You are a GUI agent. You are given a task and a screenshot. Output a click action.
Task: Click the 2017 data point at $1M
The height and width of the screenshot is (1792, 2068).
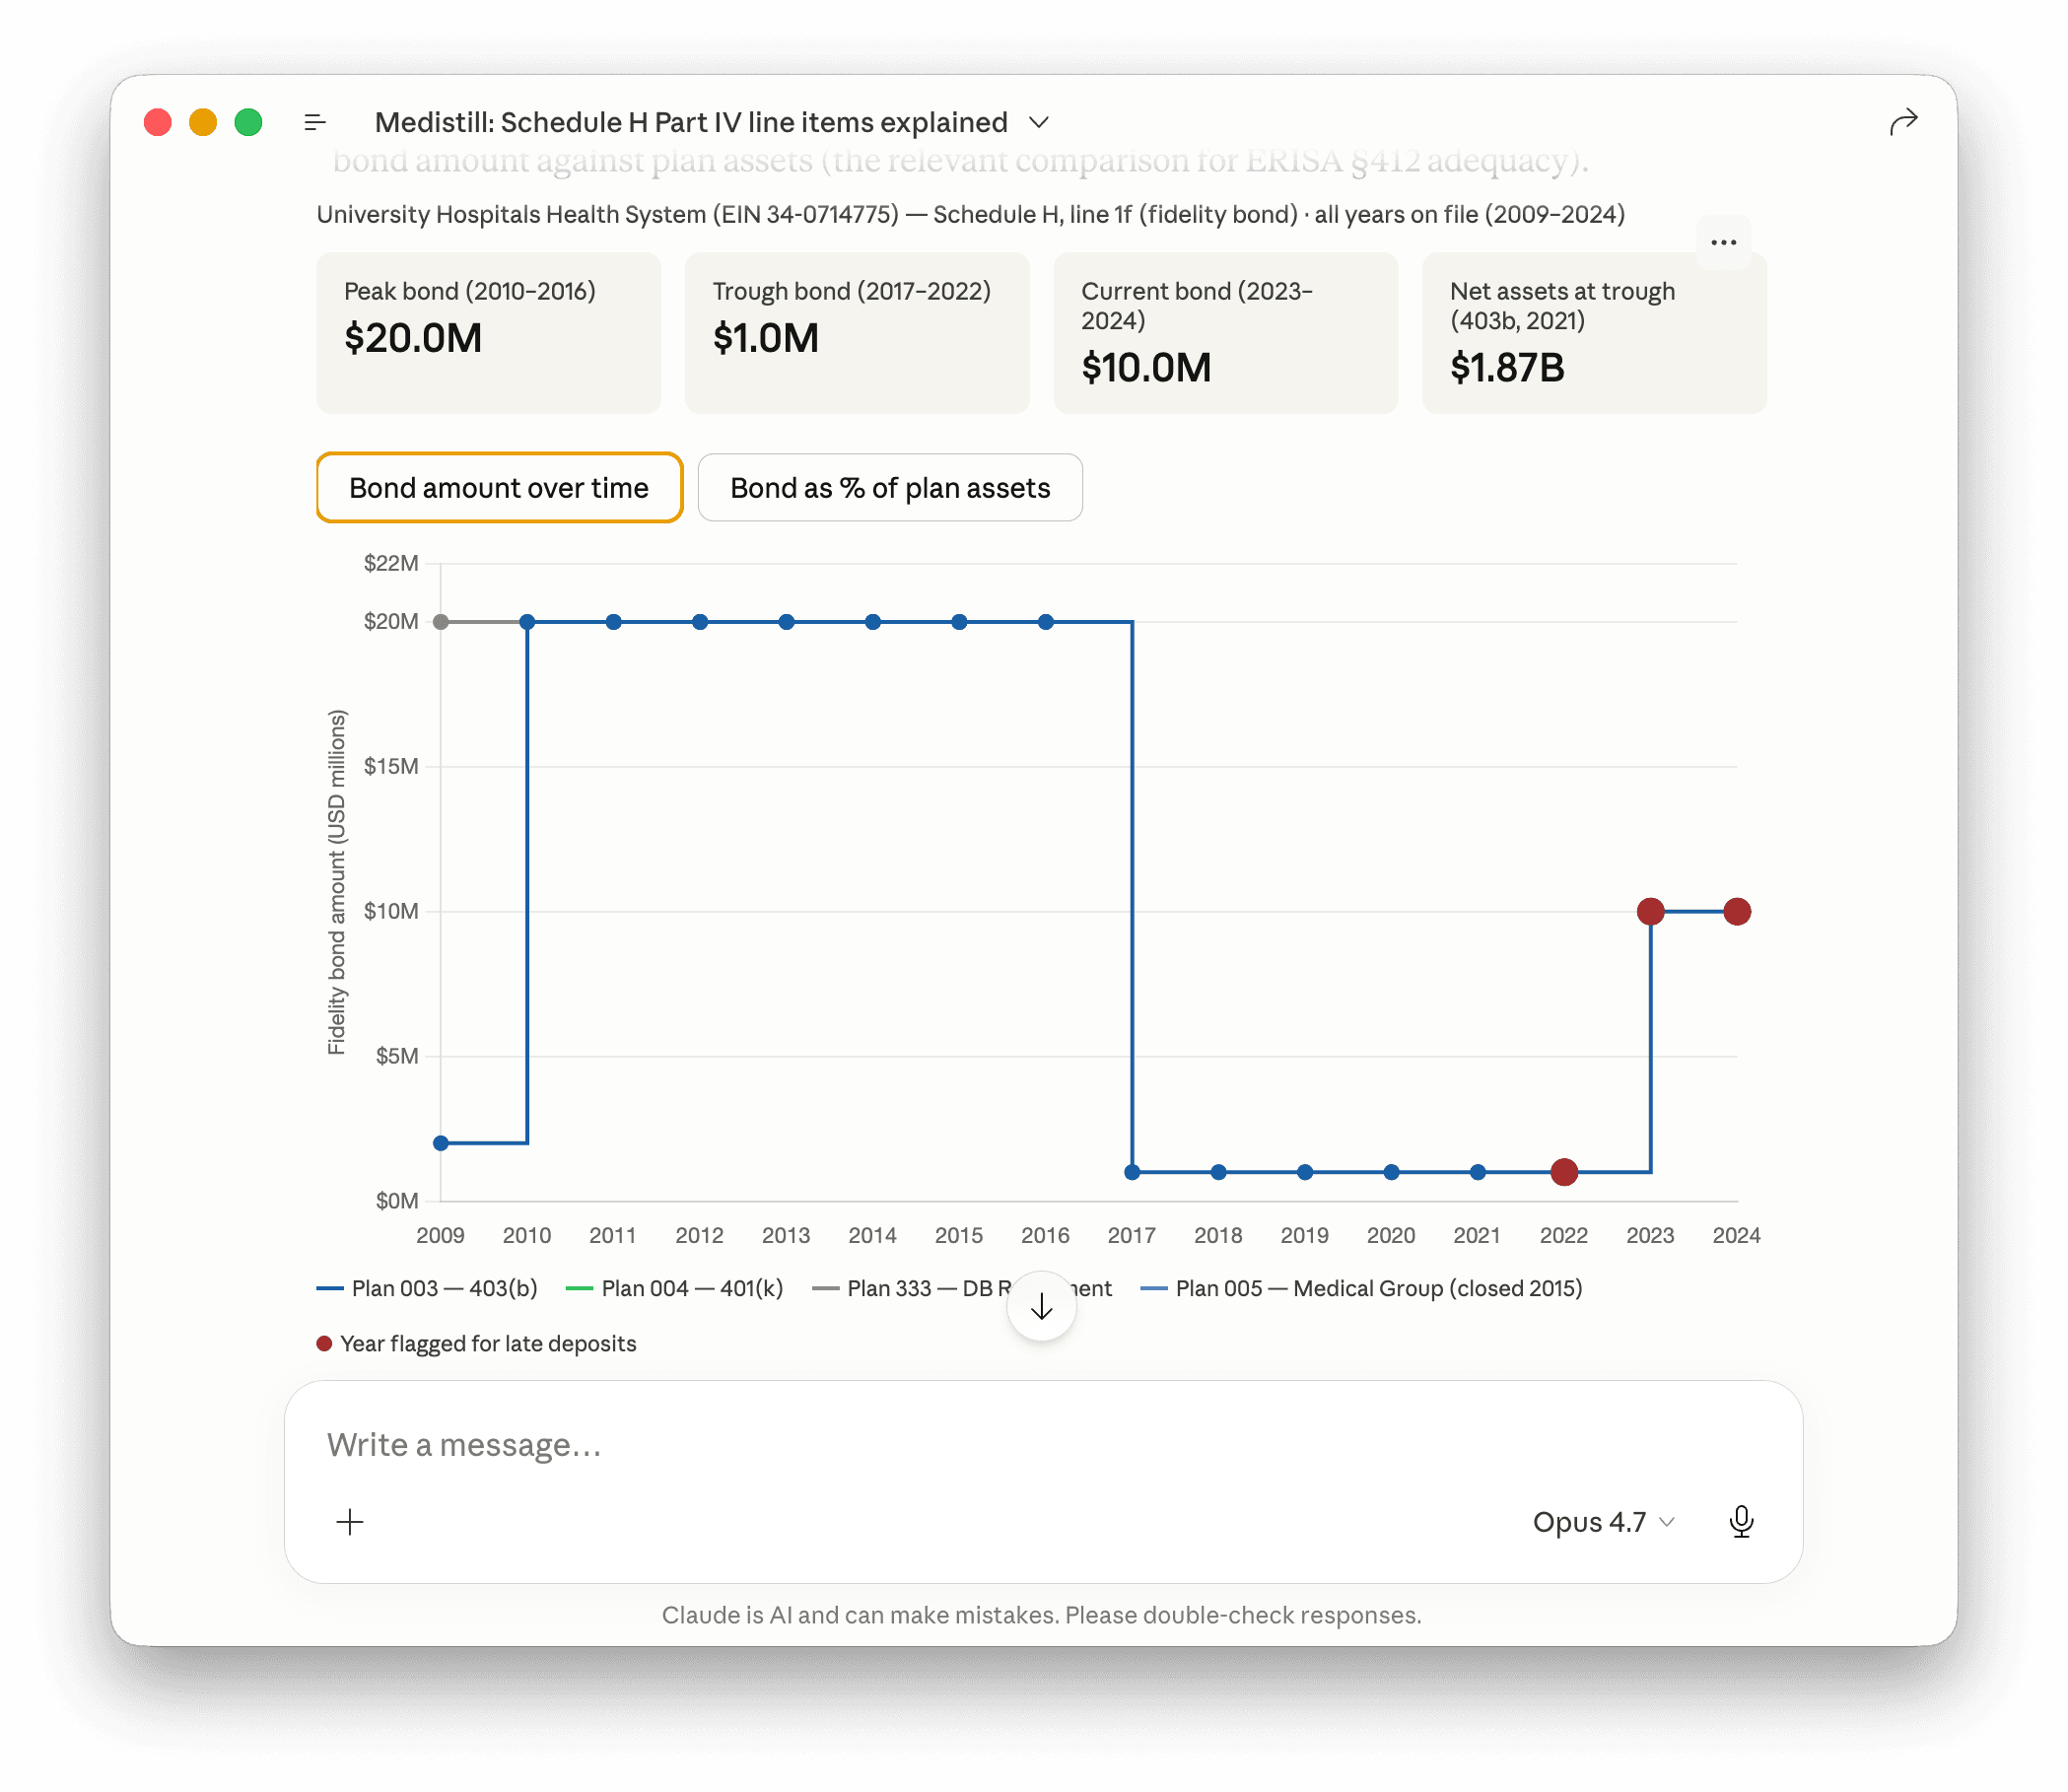pyautogui.click(x=1132, y=1172)
